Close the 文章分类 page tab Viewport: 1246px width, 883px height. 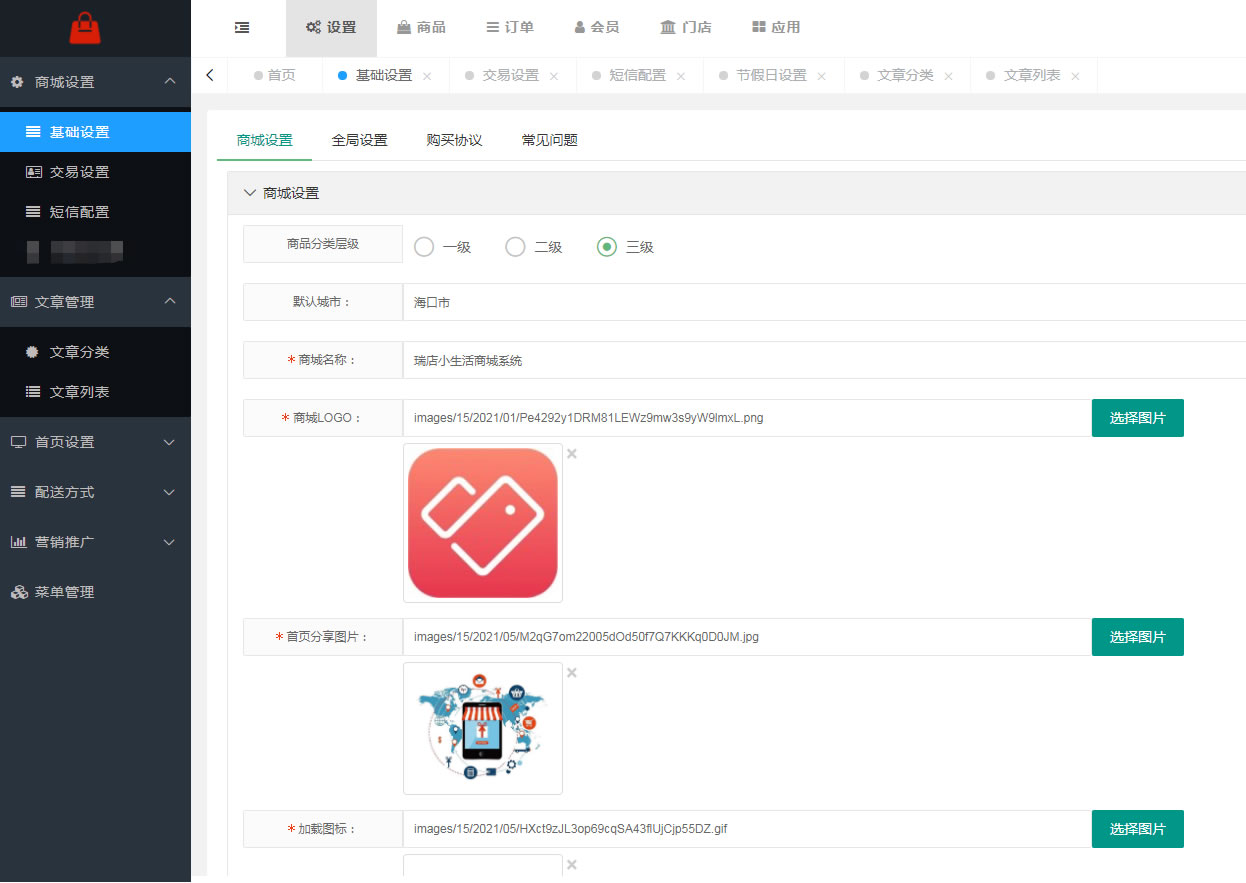pos(949,76)
